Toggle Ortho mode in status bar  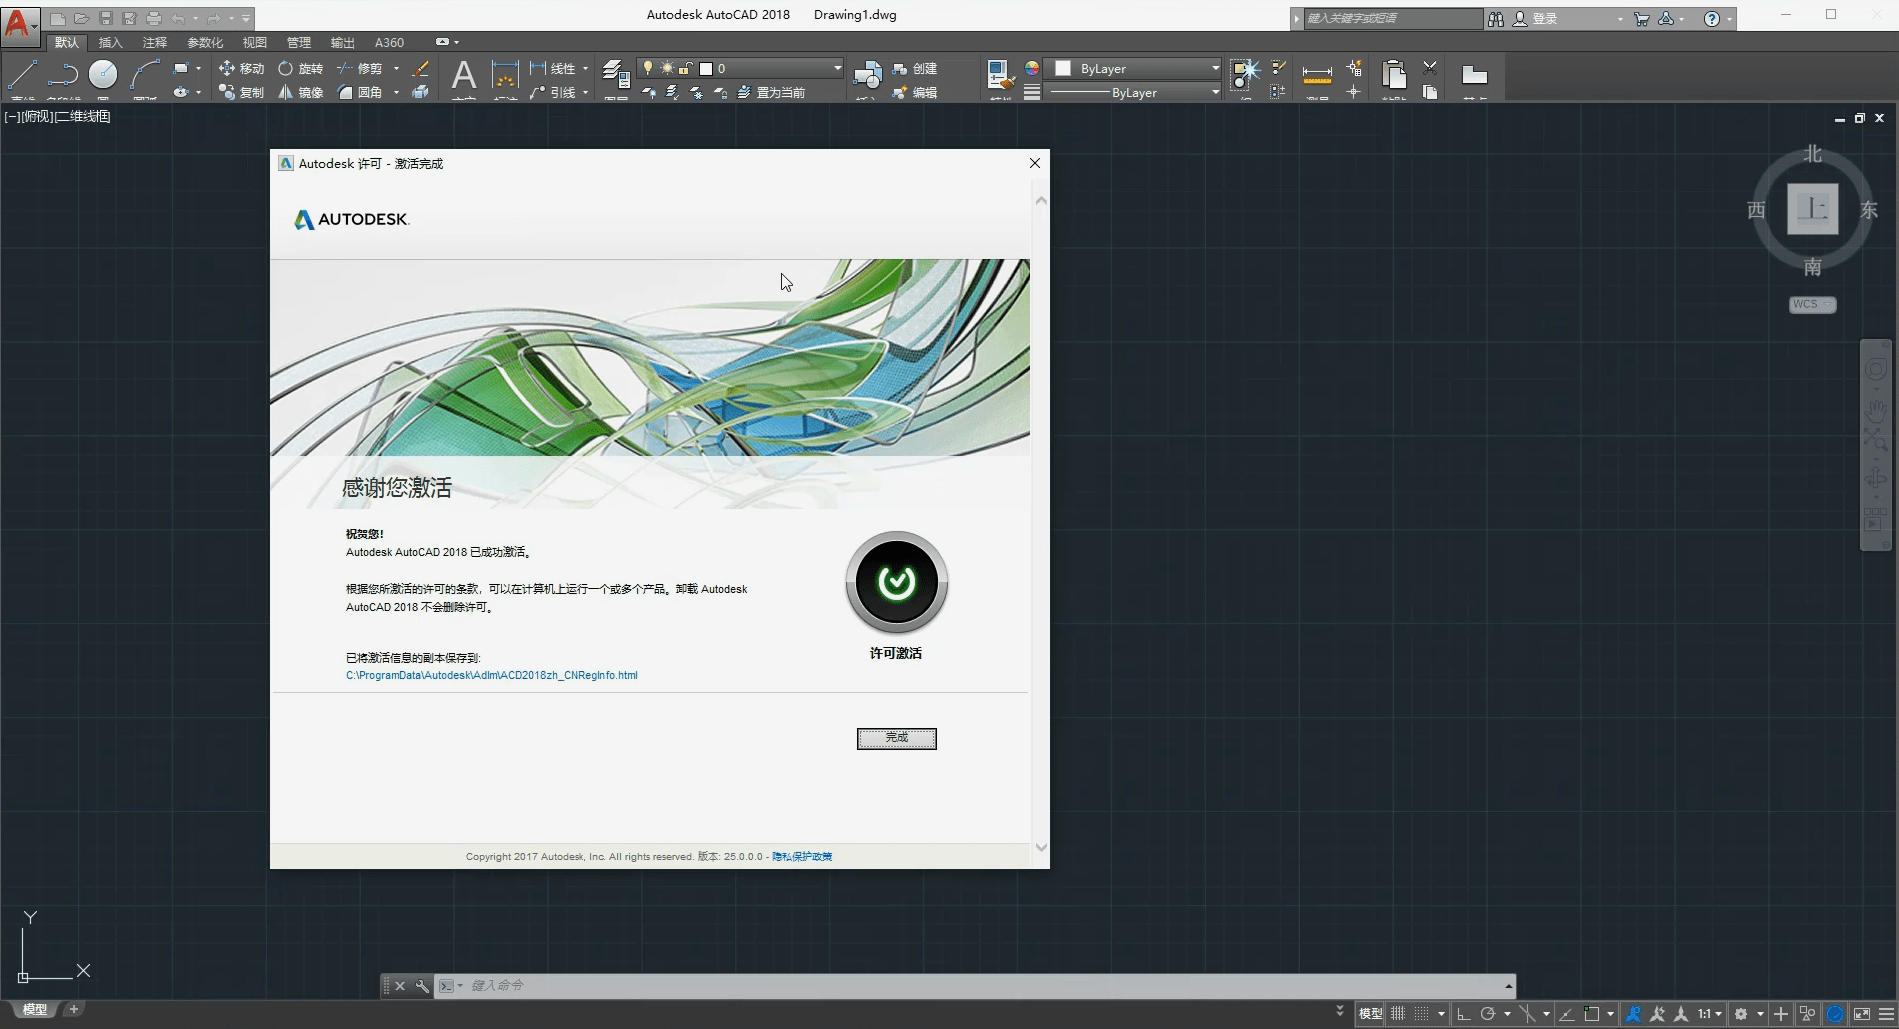[x=1464, y=1013]
